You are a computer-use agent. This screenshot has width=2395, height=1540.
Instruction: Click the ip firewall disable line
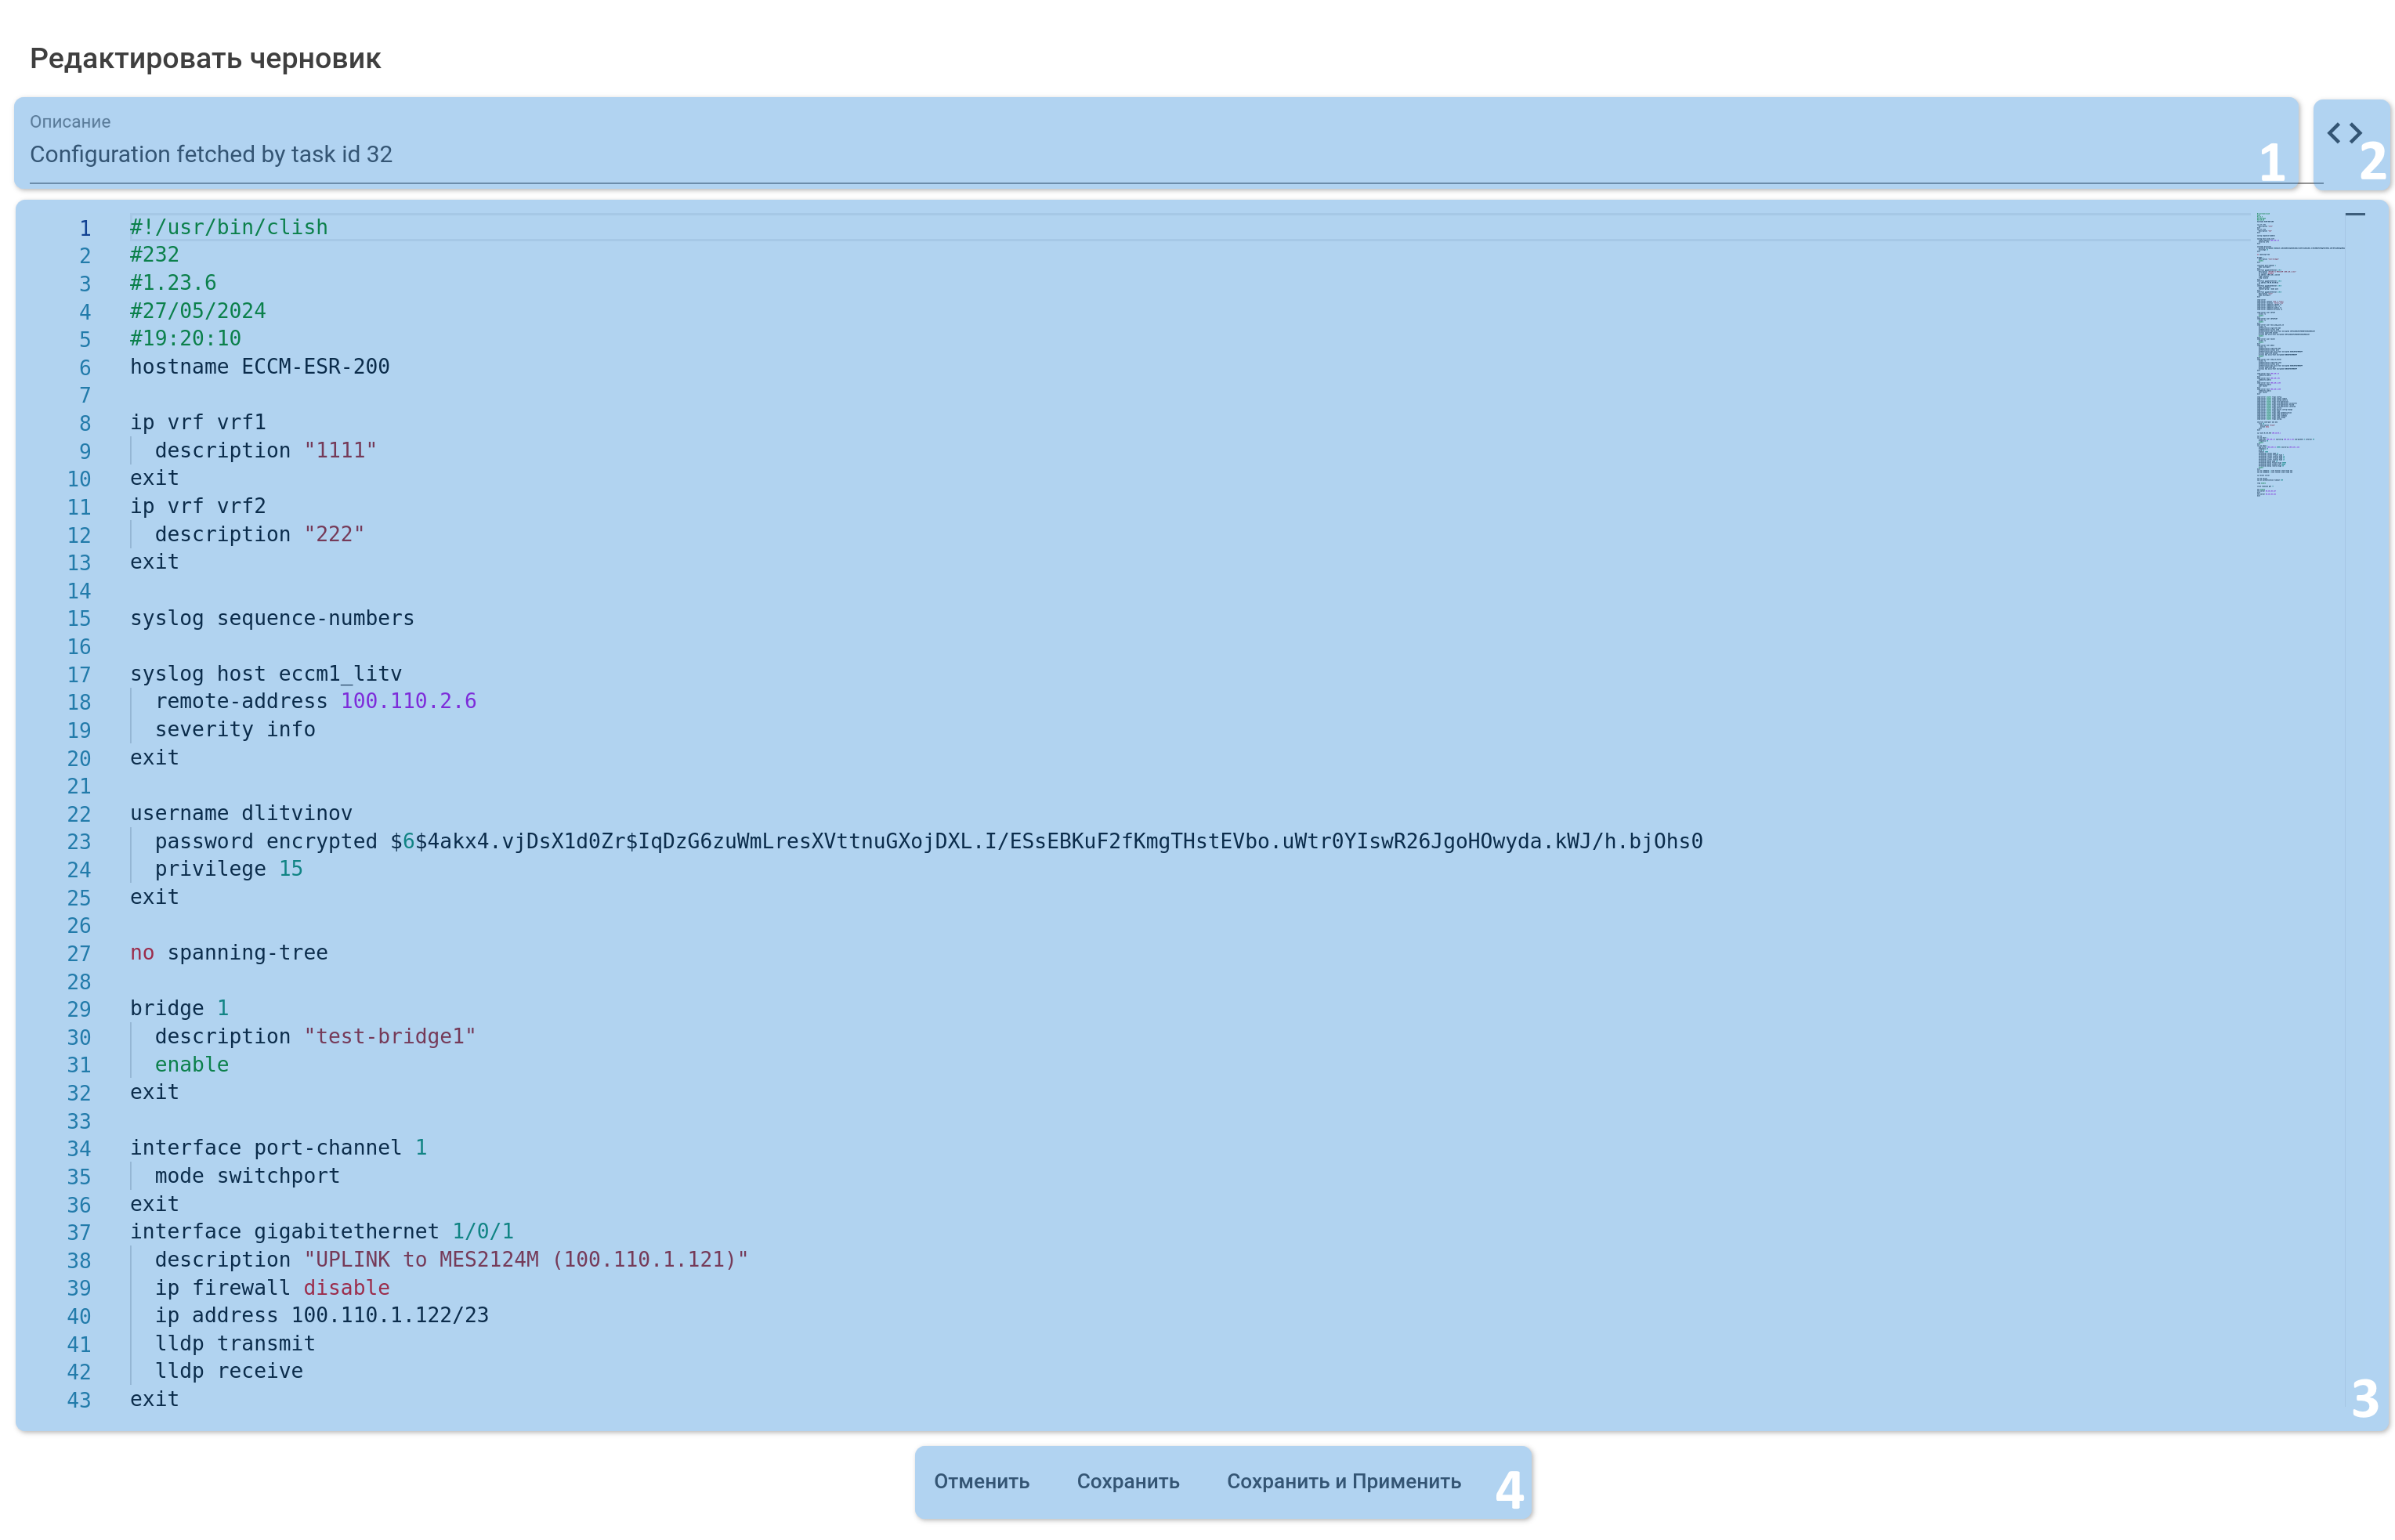271,1288
